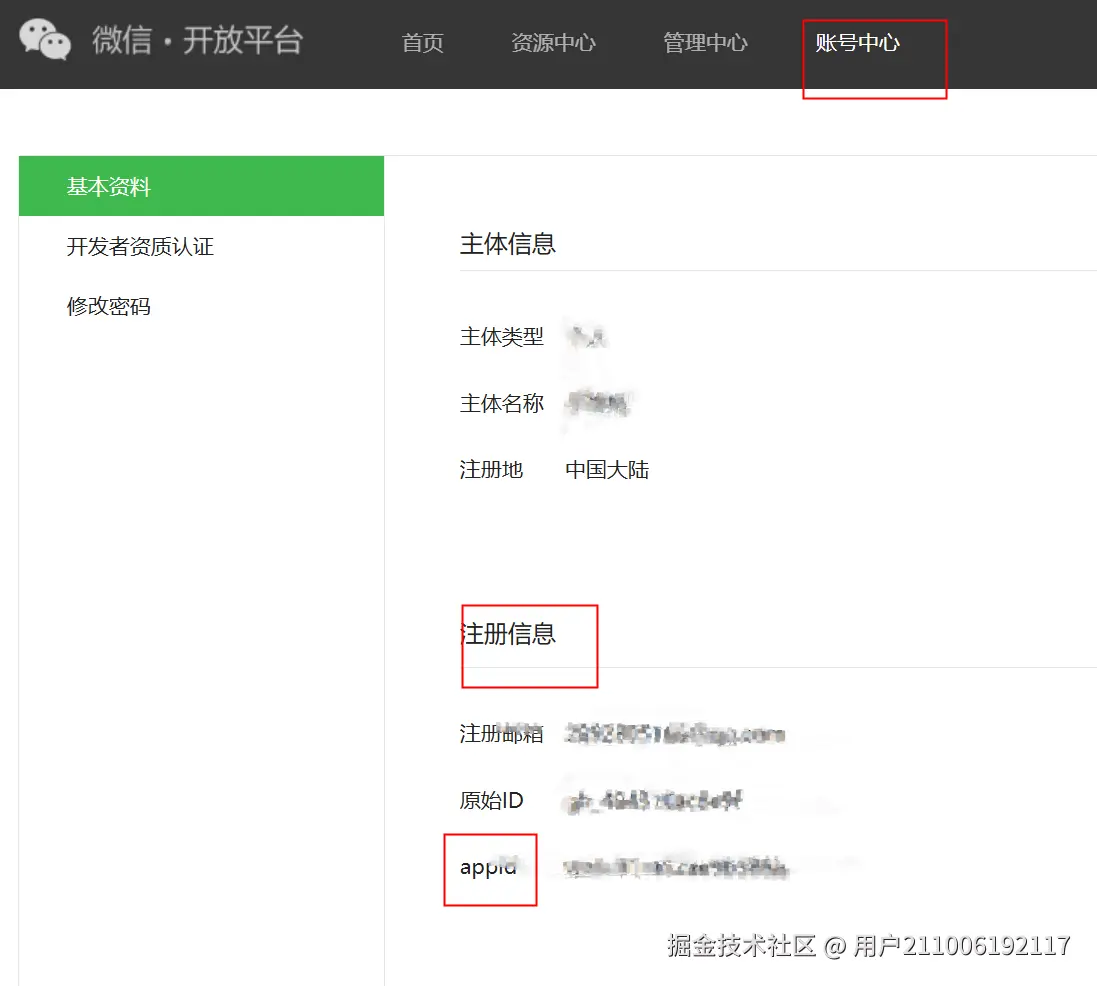The height and width of the screenshot is (986, 1097).
Task: Click the blurred 主体名称 value
Action: (x=598, y=403)
